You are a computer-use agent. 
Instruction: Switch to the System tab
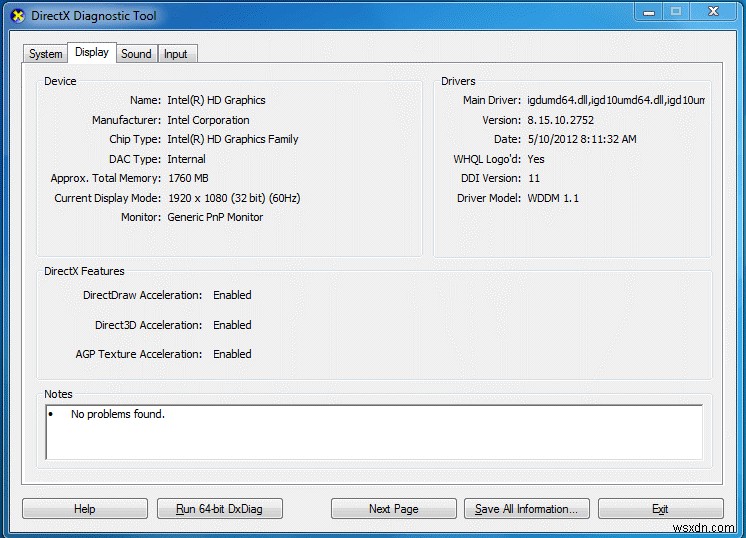coord(45,54)
